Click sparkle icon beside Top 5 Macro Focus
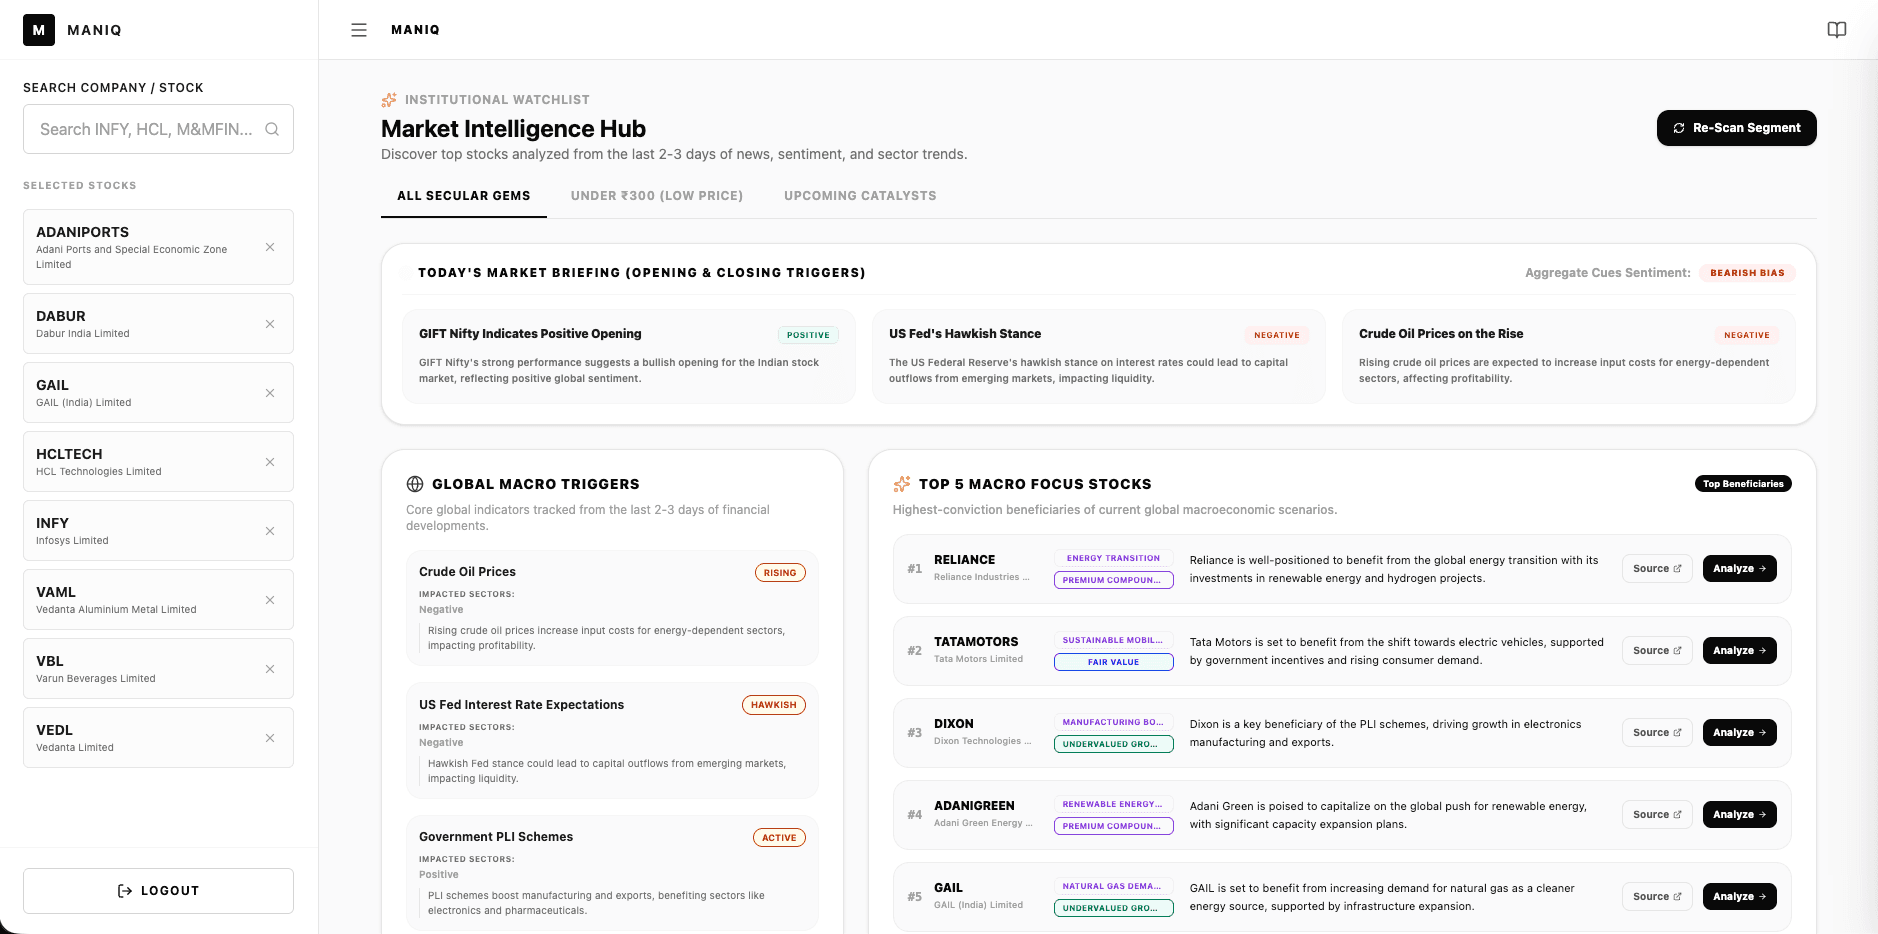 pos(902,484)
